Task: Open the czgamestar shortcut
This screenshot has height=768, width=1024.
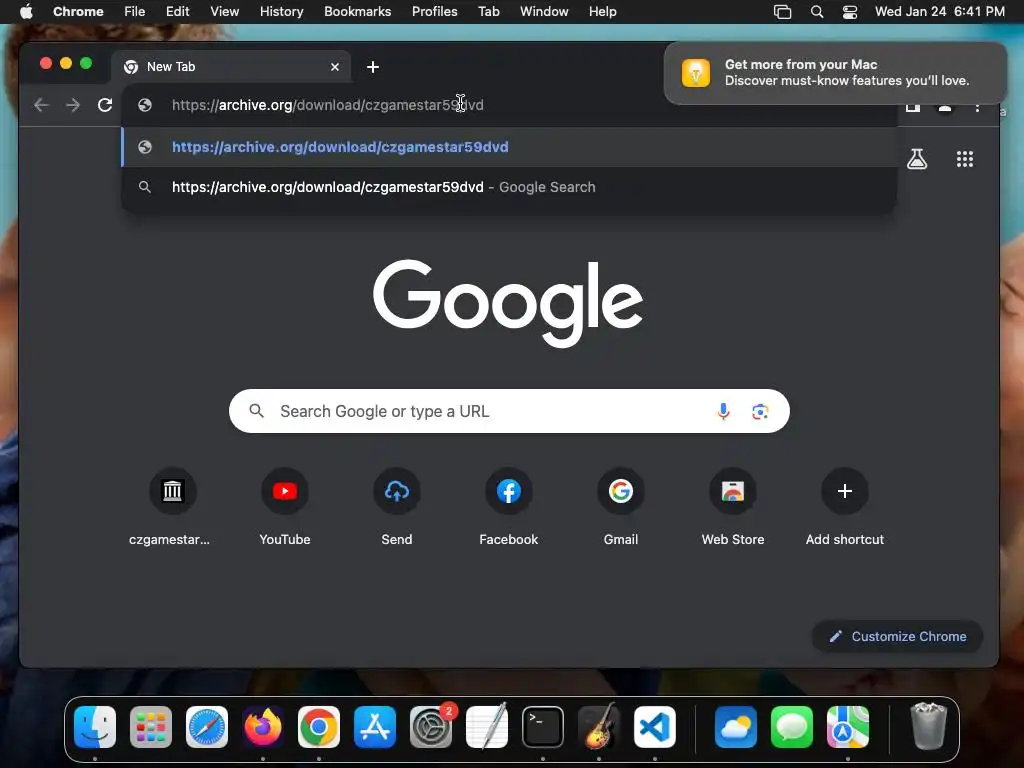Action: pyautogui.click(x=172, y=508)
